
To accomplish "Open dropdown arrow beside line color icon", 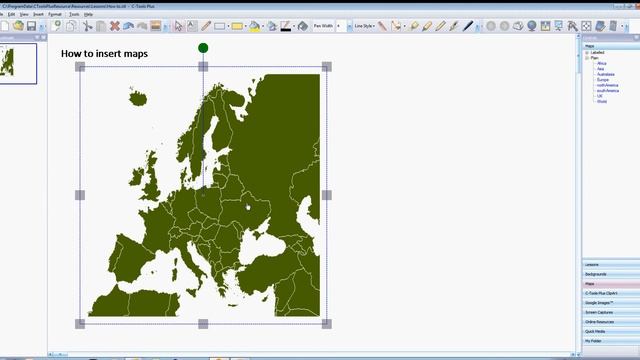I will (294, 26).
